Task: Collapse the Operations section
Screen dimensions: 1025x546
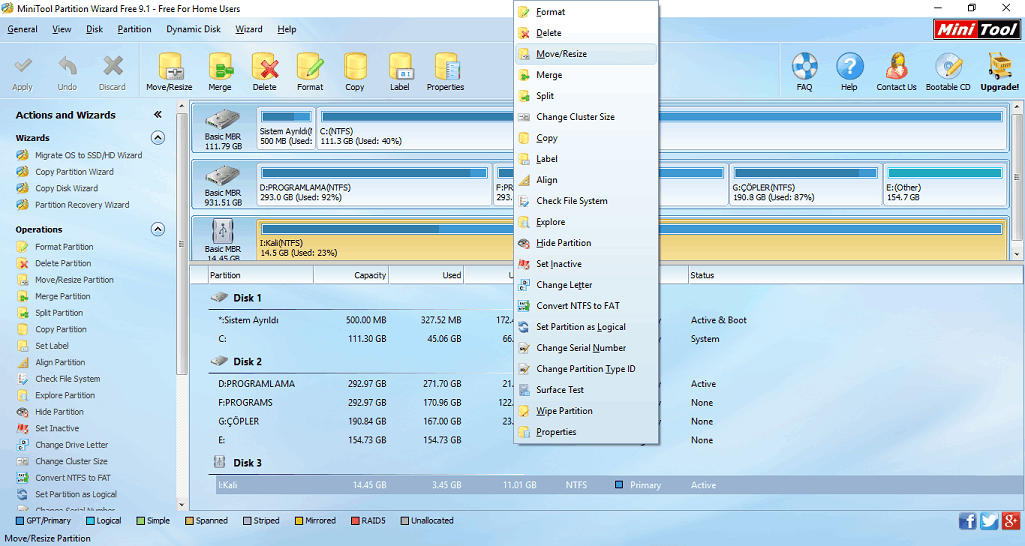Action: point(158,229)
